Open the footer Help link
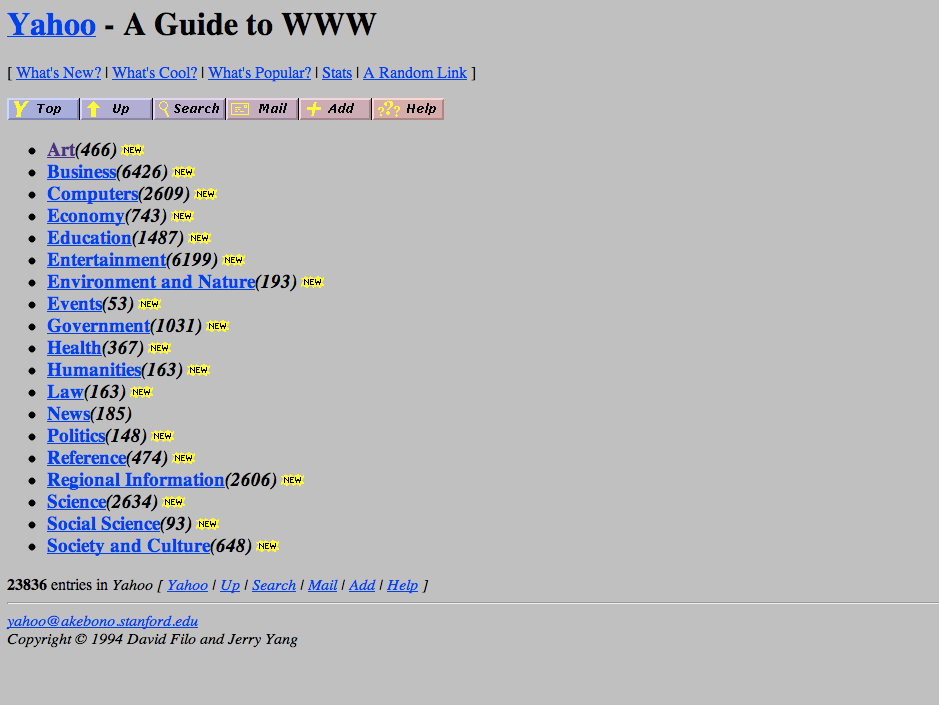The width and height of the screenshot is (939, 705). tap(402, 585)
